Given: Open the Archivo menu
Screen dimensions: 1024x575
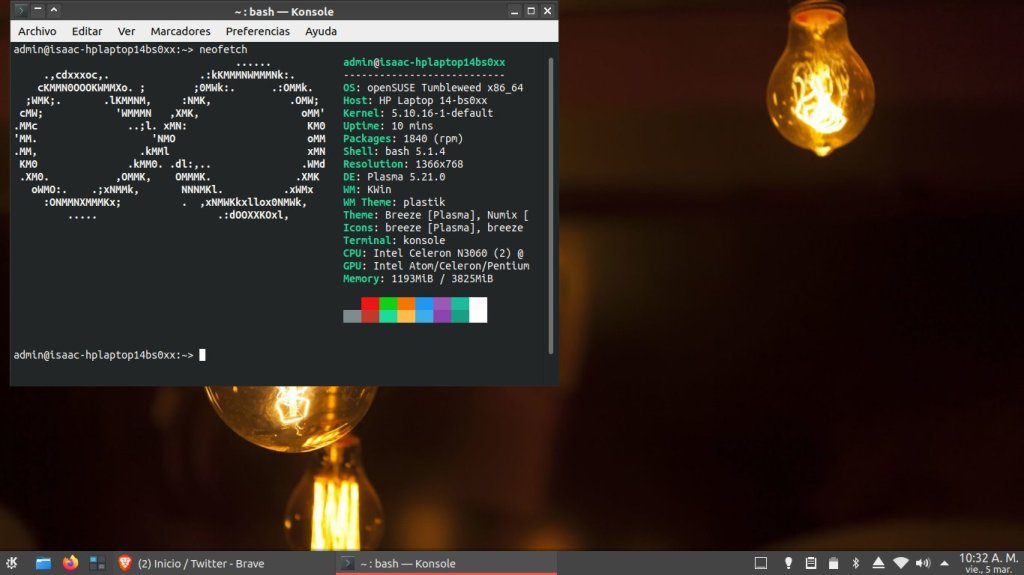Looking at the screenshot, I should (37, 31).
